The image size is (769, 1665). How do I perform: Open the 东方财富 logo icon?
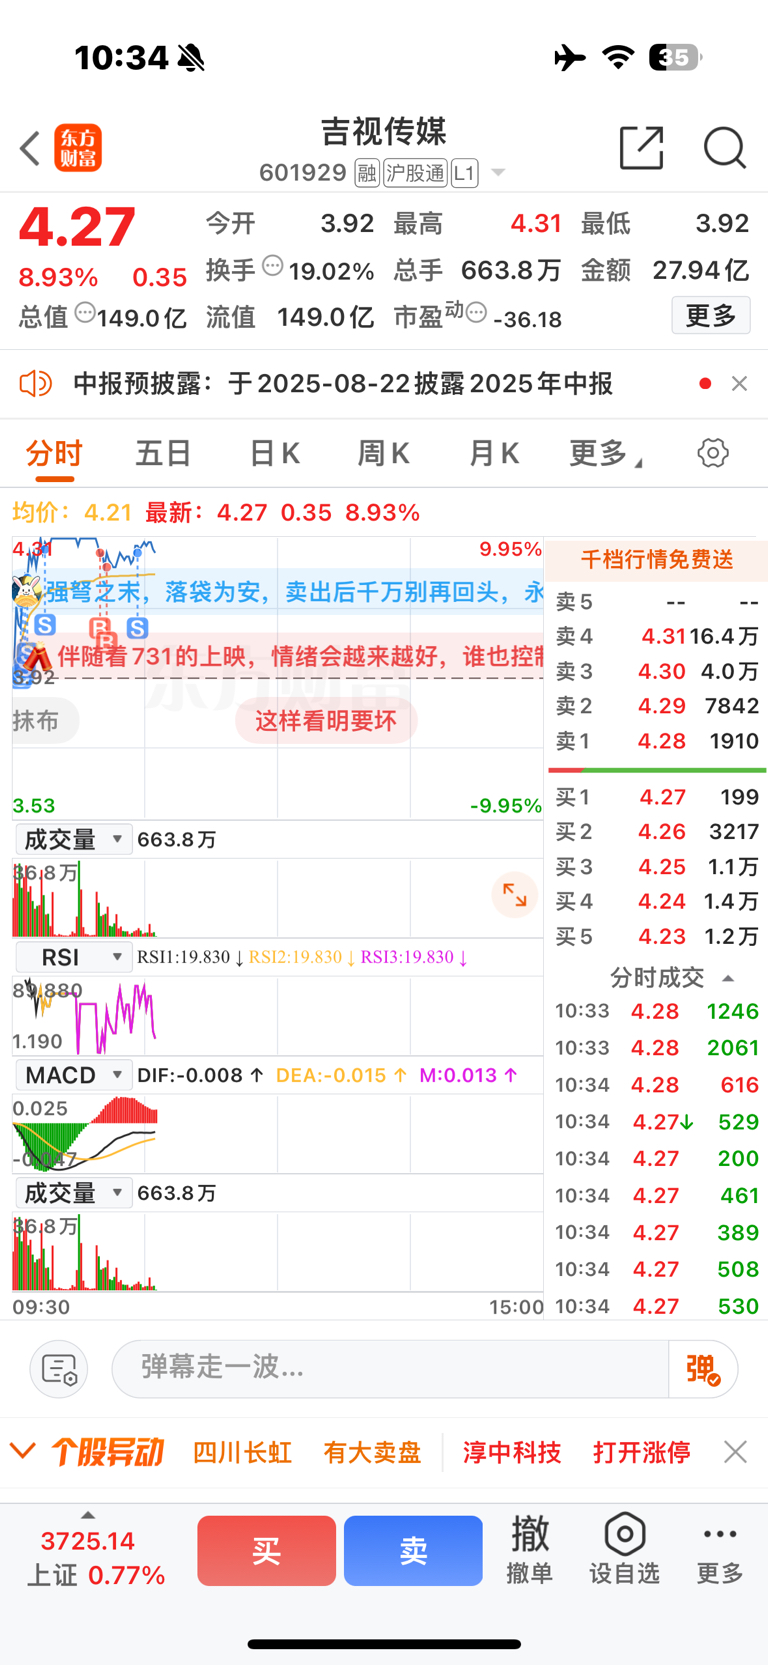tap(78, 149)
